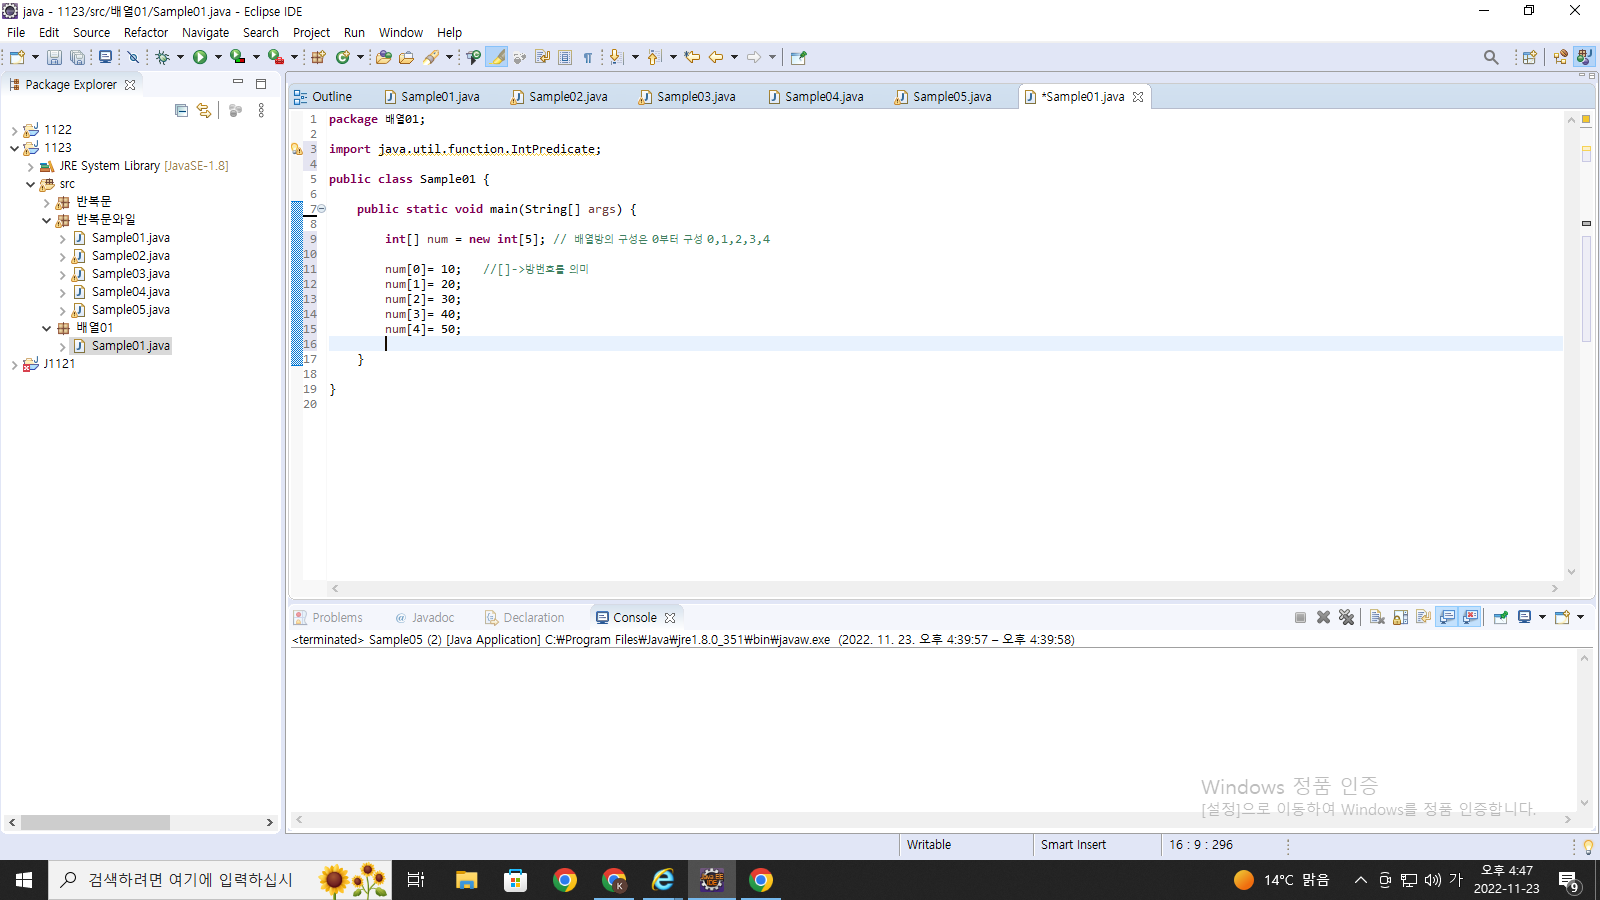Toggle Scroll Lock in Console
The image size is (1600, 900).
[x=1400, y=617]
